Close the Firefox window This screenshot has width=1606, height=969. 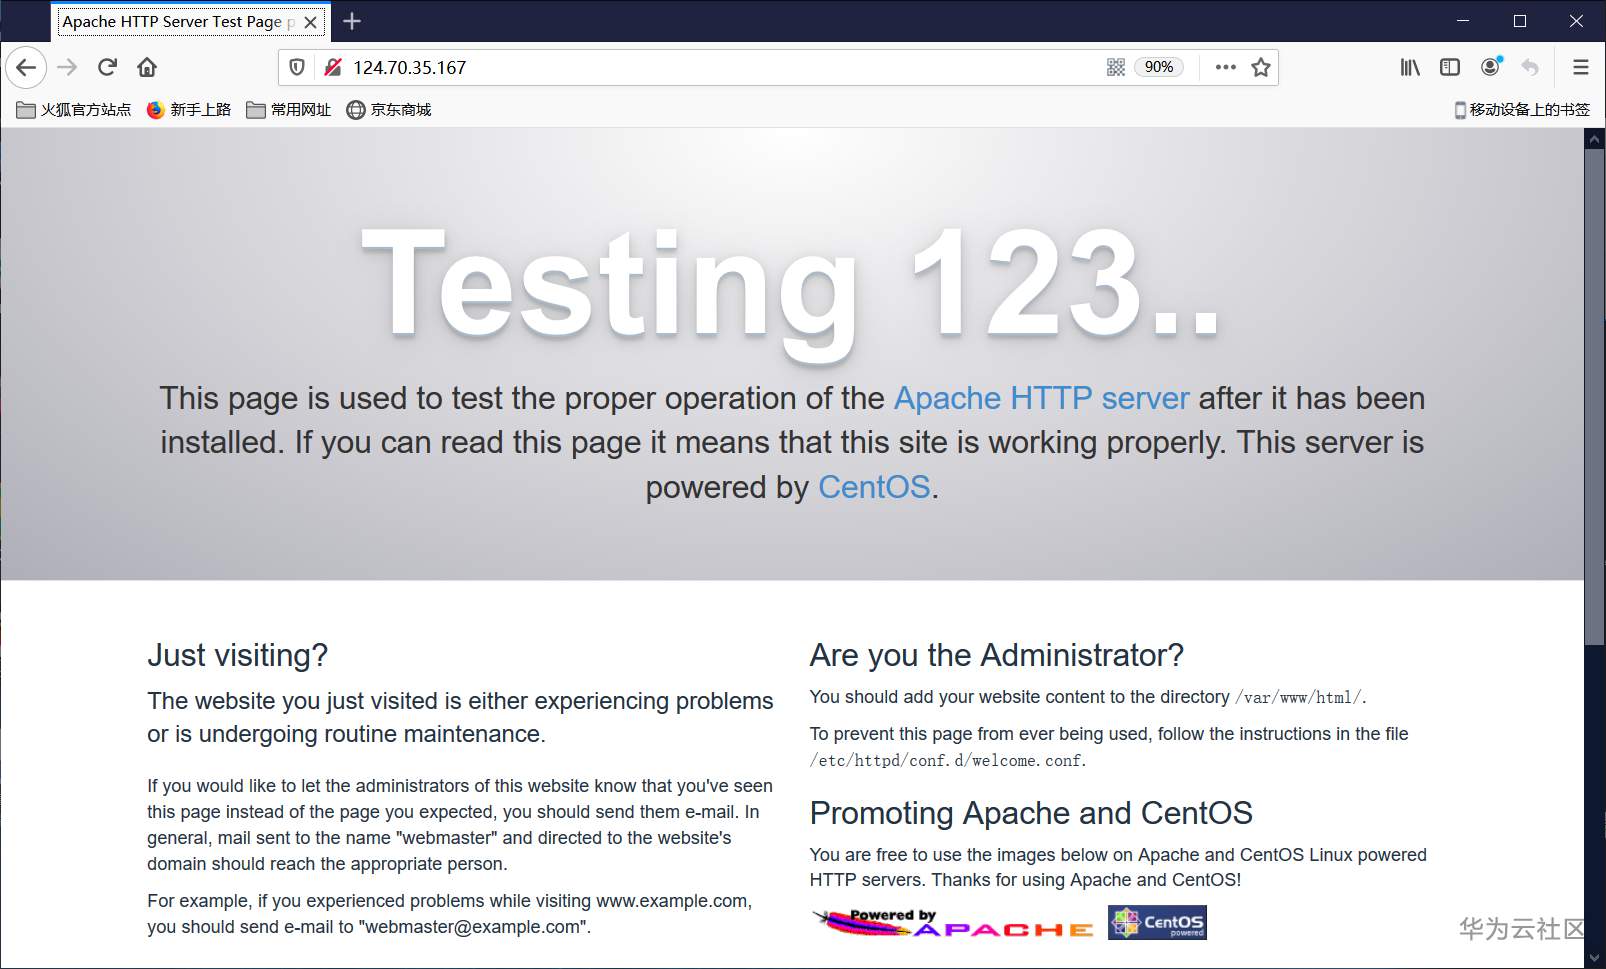click(x=1577, y=21)
